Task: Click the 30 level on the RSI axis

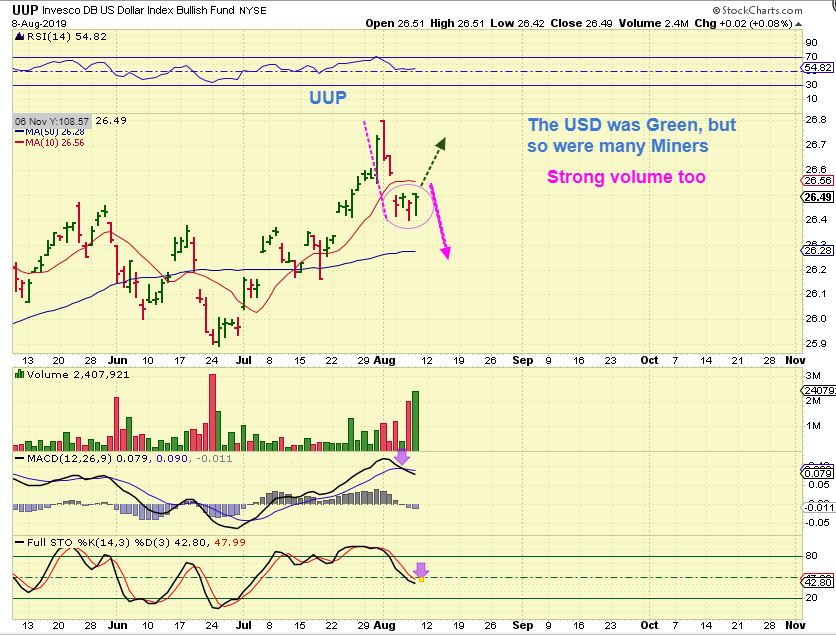Action: pos(811,85)
